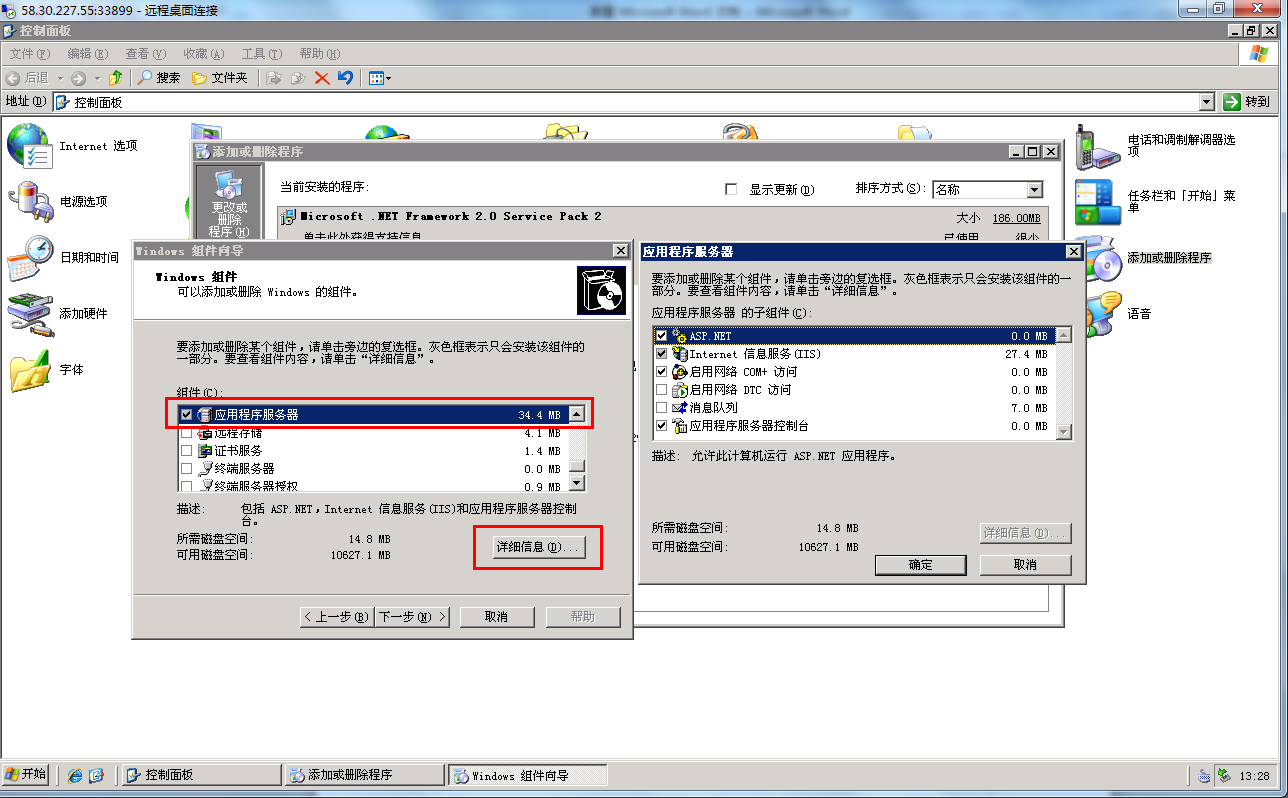The image size is (1288, 798).
Task: Enable the 消息队列 checkbox
Action: (x=661, y=408)
